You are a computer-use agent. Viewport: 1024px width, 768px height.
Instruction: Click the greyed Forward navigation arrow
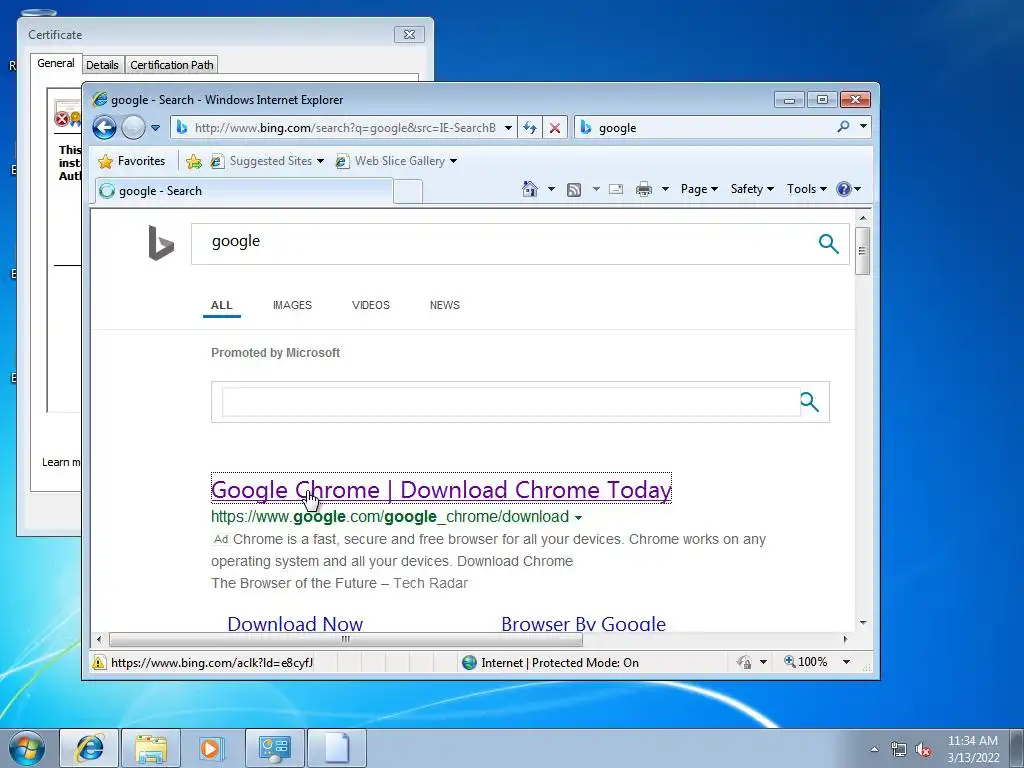(133, 127)
